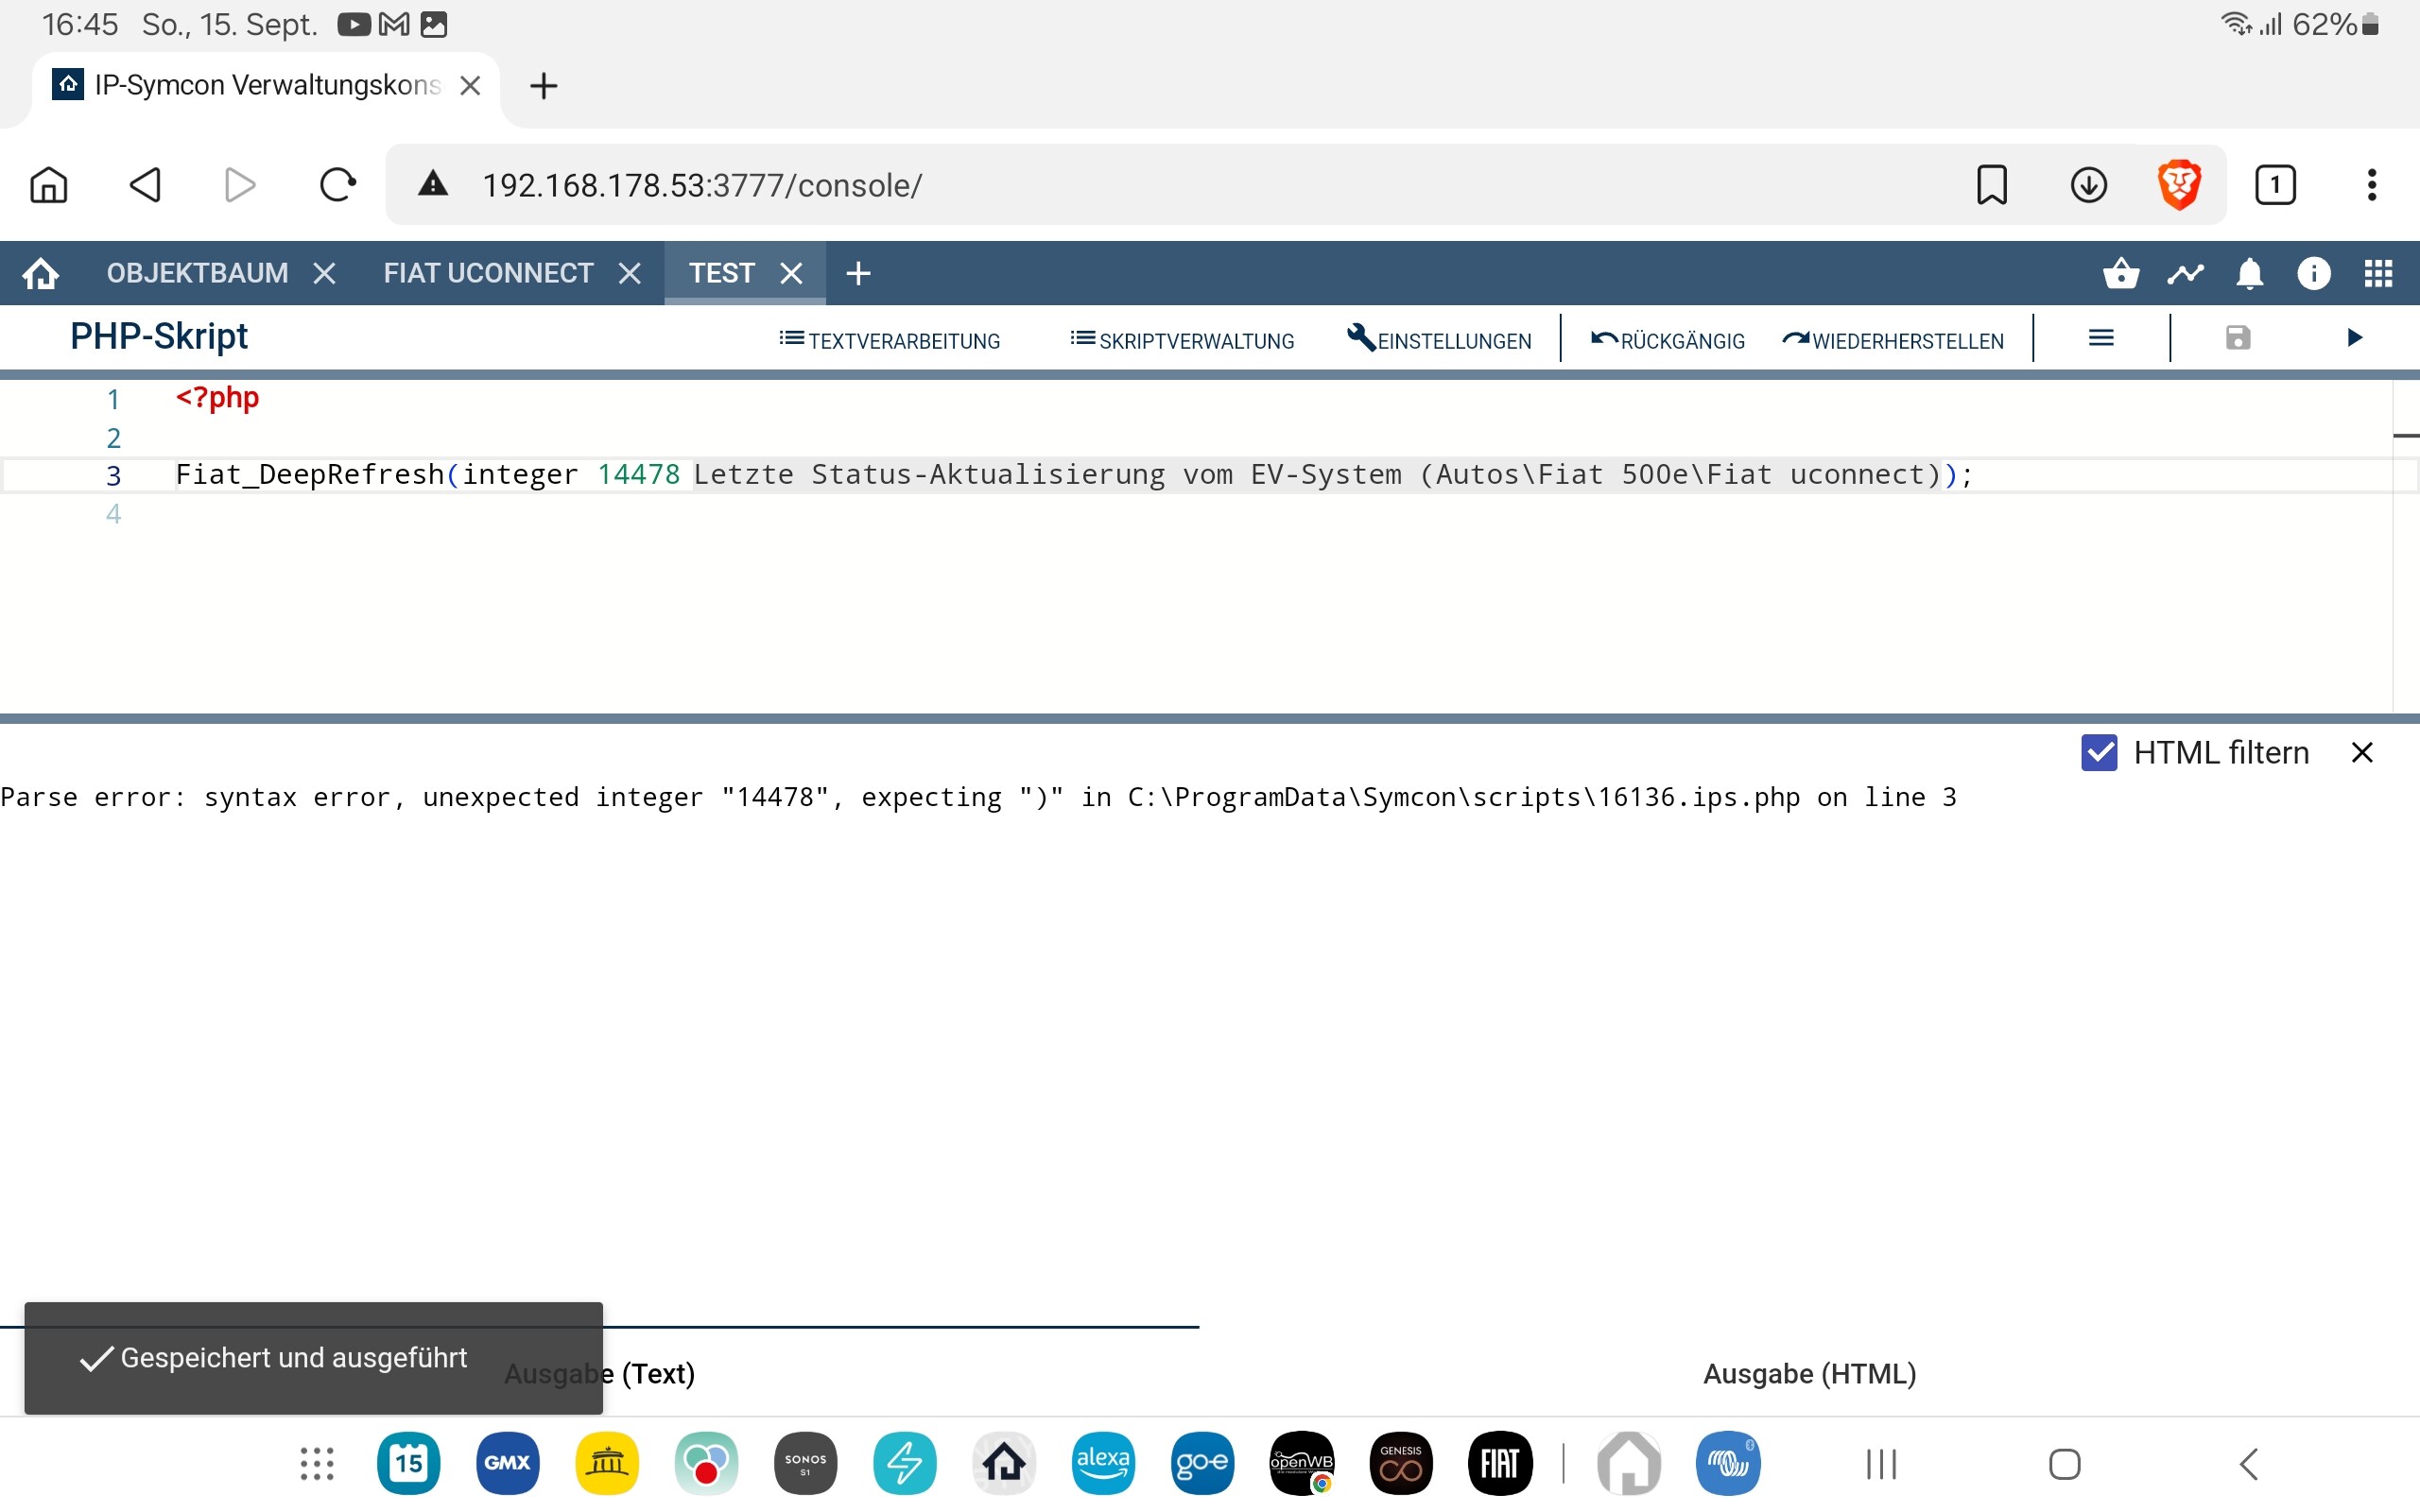Close the FIAT UCONNECT tab

click(x=629, y=273)
